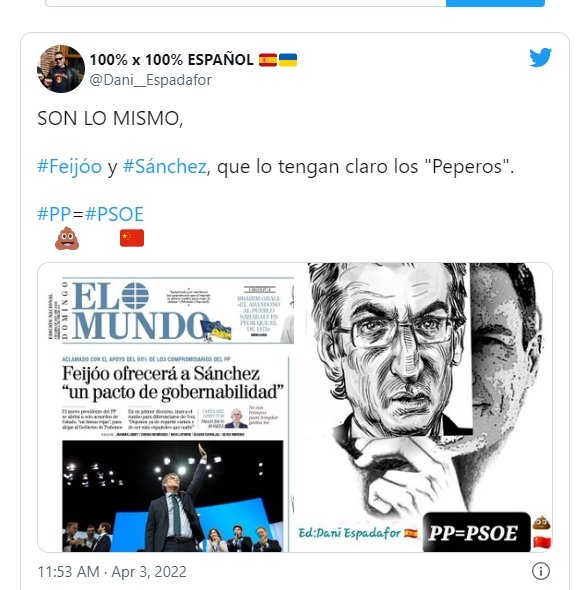This screenshot has width=576, height=590.
Task: Click the 11:53 AM · Apr 3, 2022 timestamp
Action: pyautogui.click(x=112, y=572)
